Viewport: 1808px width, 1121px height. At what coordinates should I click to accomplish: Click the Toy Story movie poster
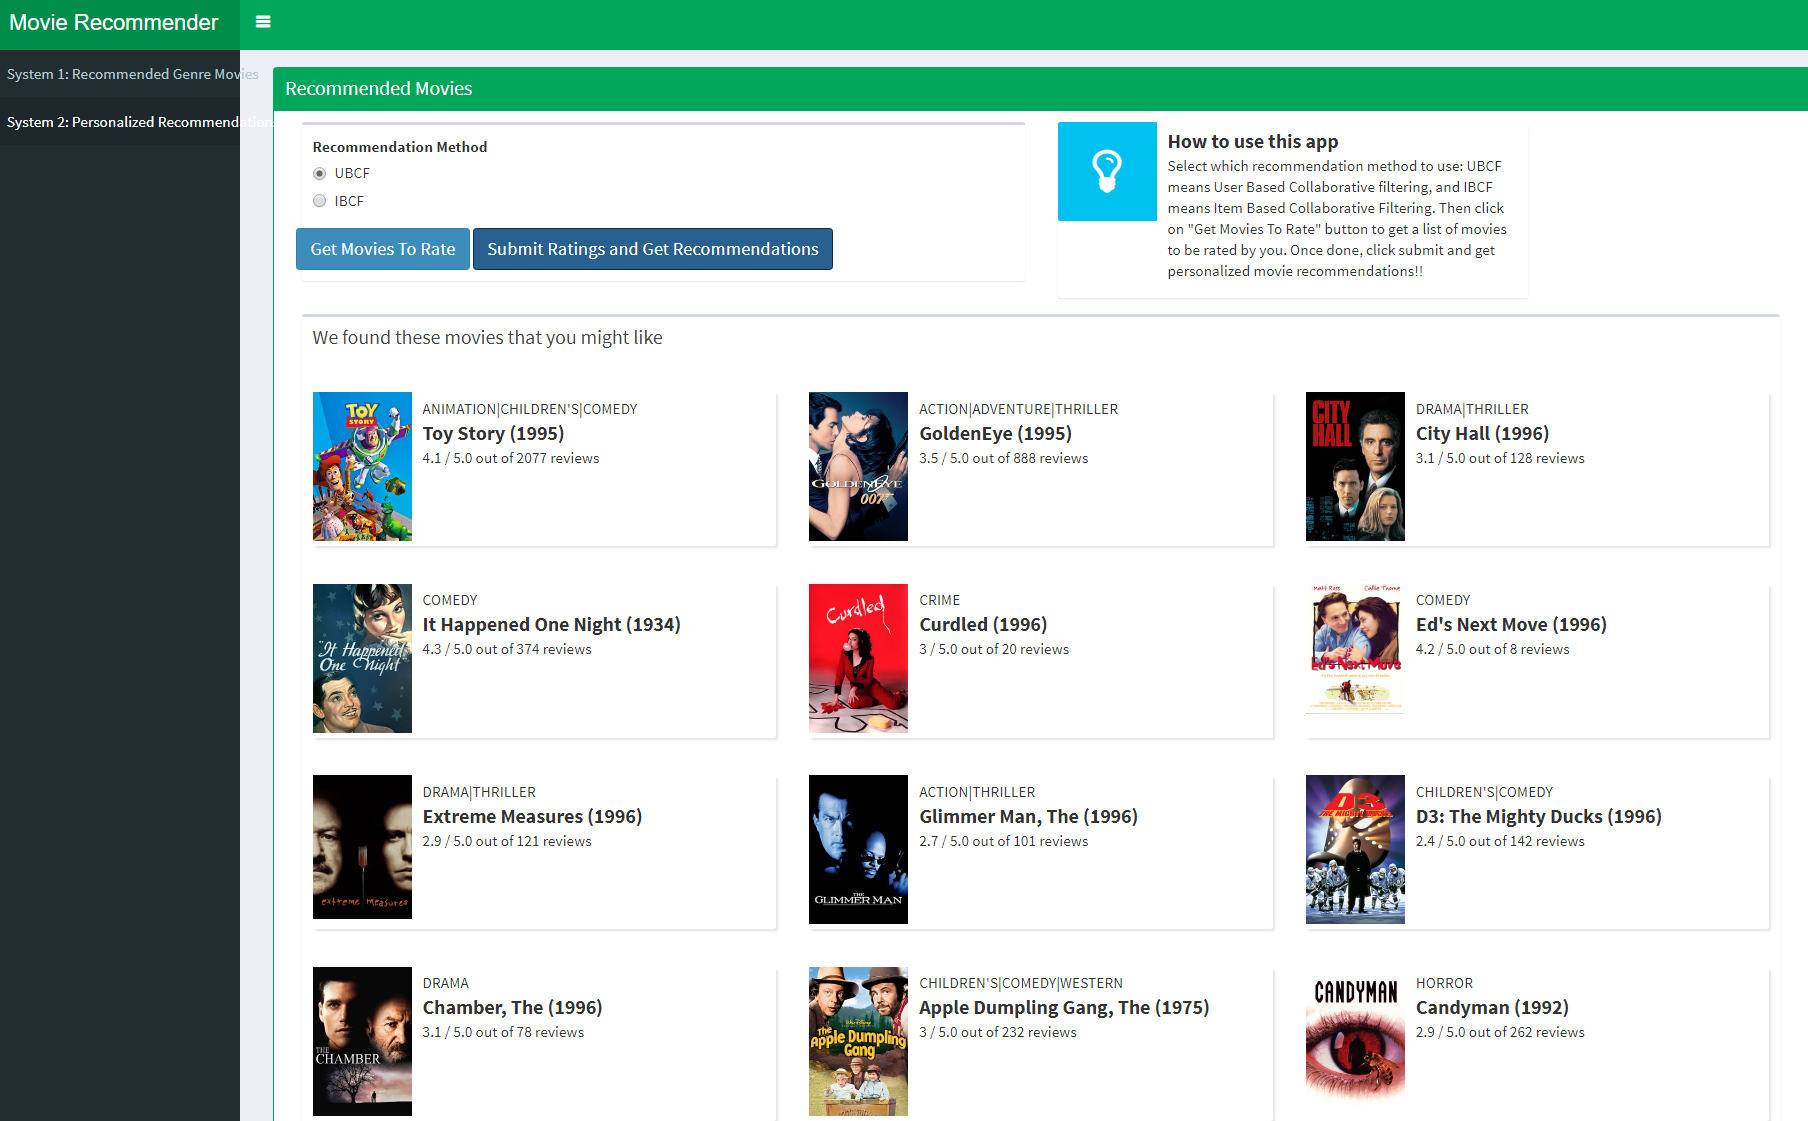click(x=362, y=466)
